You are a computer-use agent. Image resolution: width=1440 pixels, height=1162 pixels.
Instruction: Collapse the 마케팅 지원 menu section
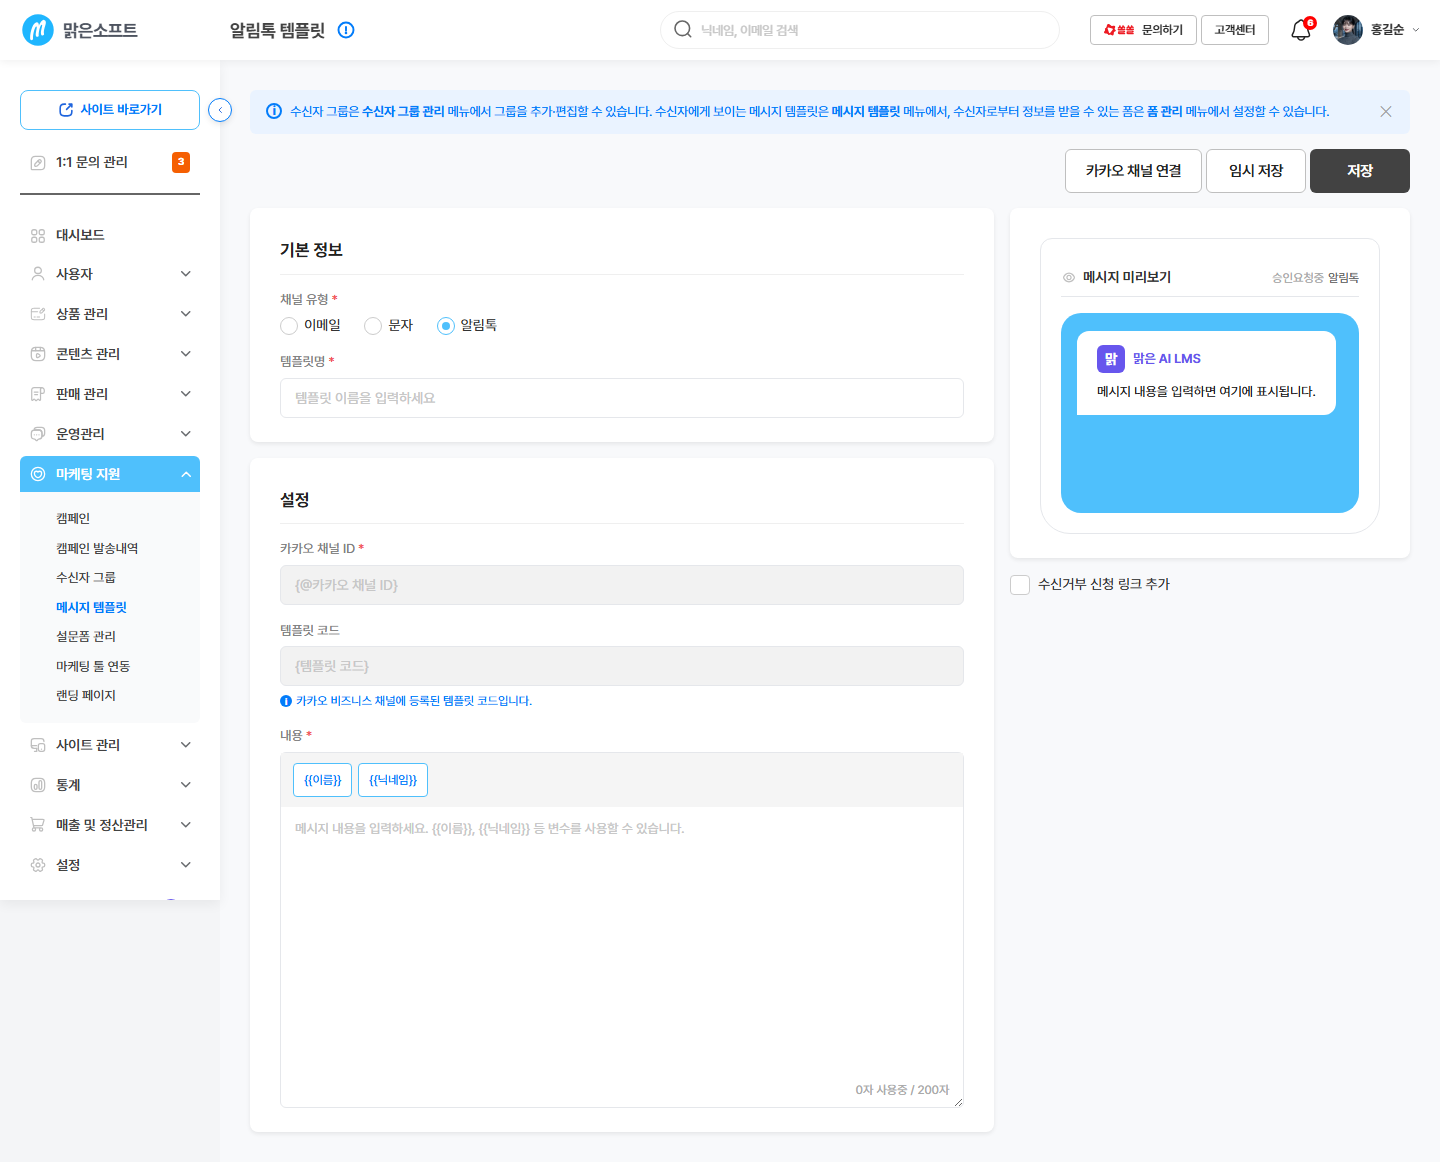tap(110, 474)
